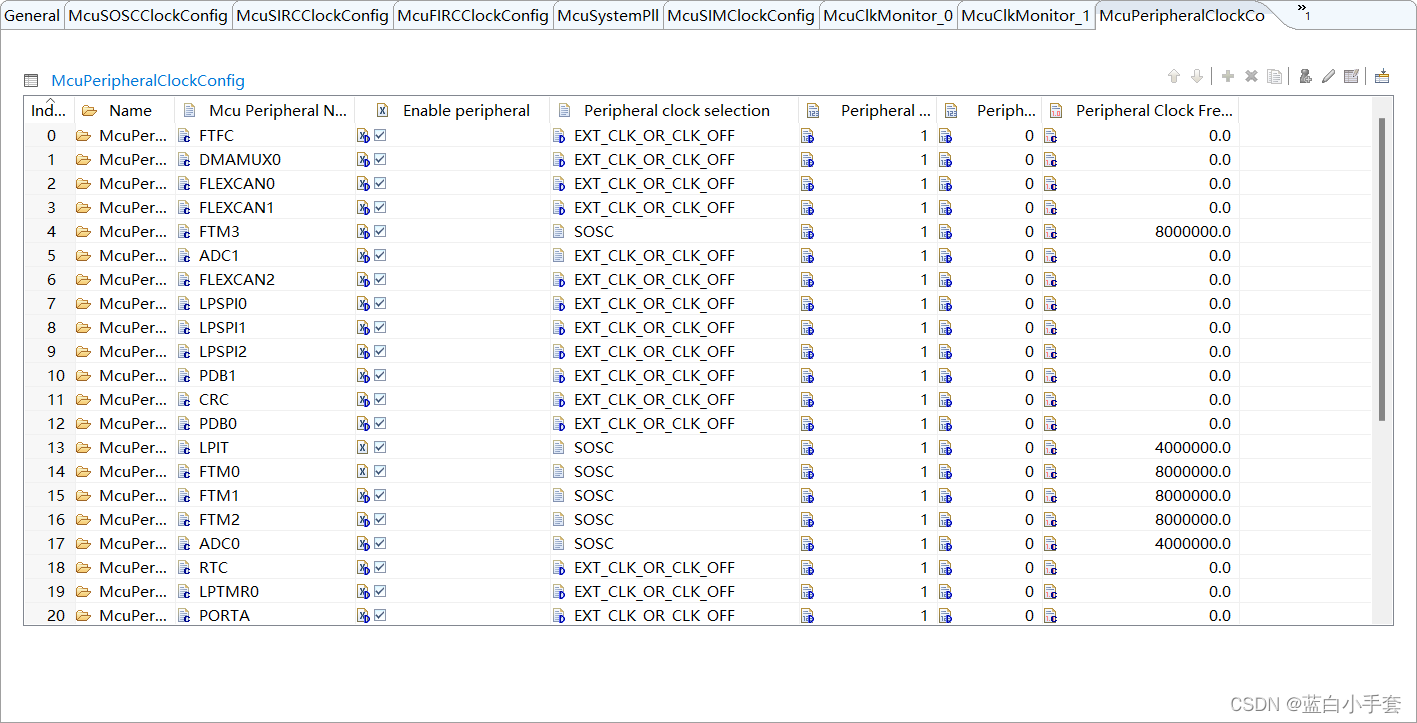Click the blue McuPeripheralClockConfig section title
This screenshot has height=723, width=1417.
point(148,81)
